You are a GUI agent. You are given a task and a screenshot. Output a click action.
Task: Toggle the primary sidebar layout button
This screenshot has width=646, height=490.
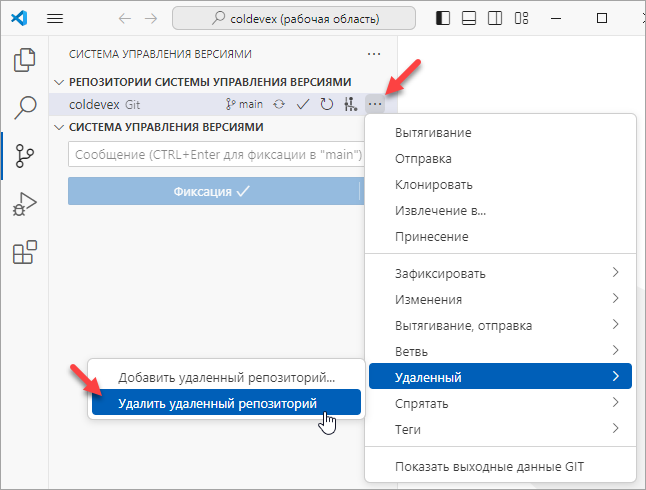[444, 19]
